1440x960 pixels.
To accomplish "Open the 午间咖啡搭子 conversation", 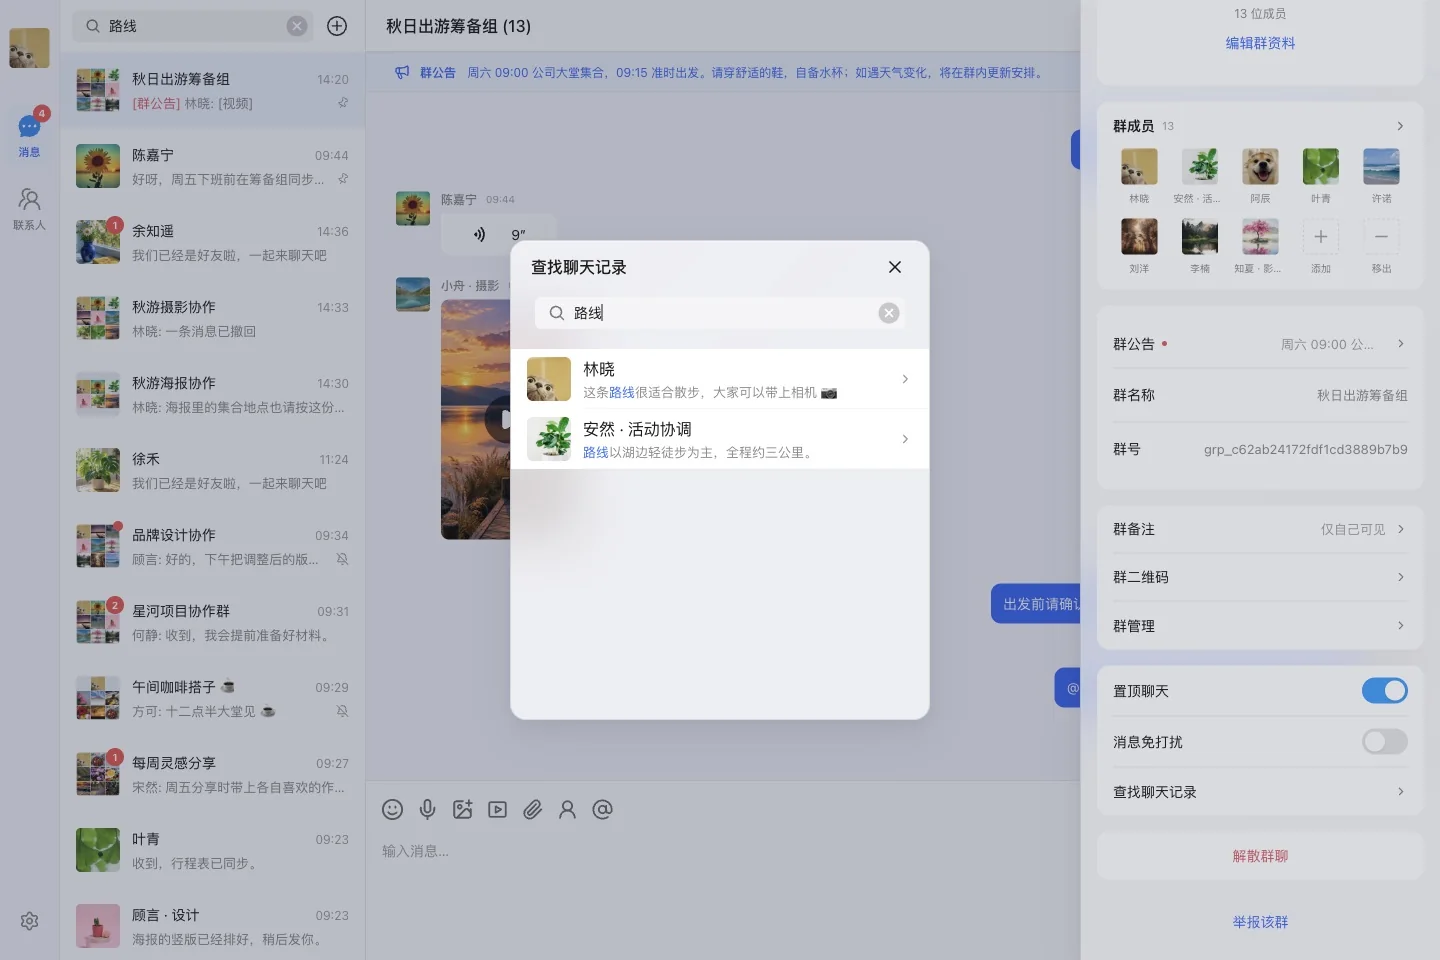I will [212, 698].
